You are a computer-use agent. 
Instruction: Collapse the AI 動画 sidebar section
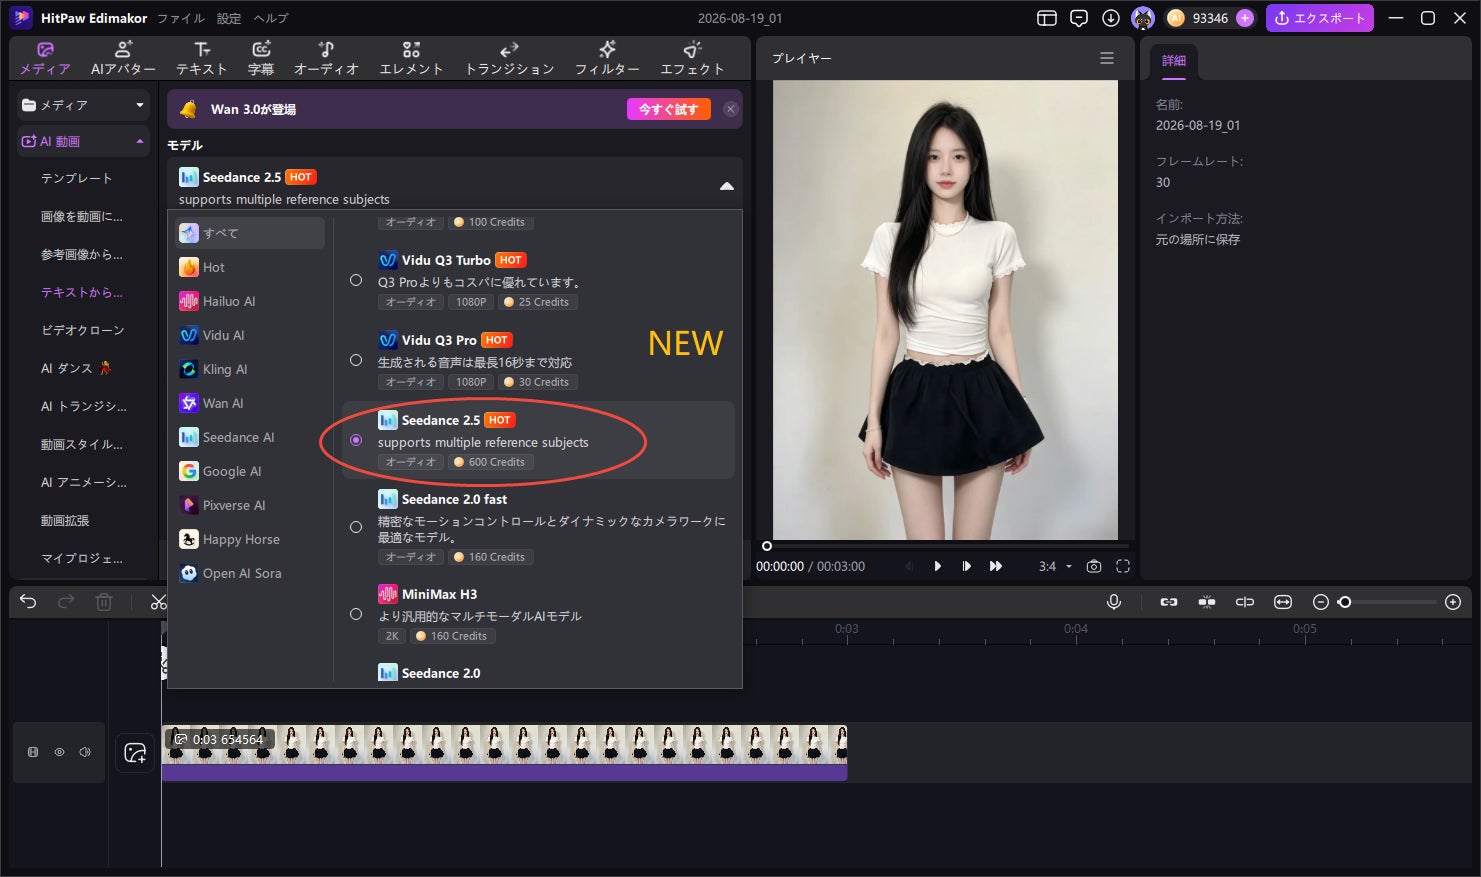83,141
